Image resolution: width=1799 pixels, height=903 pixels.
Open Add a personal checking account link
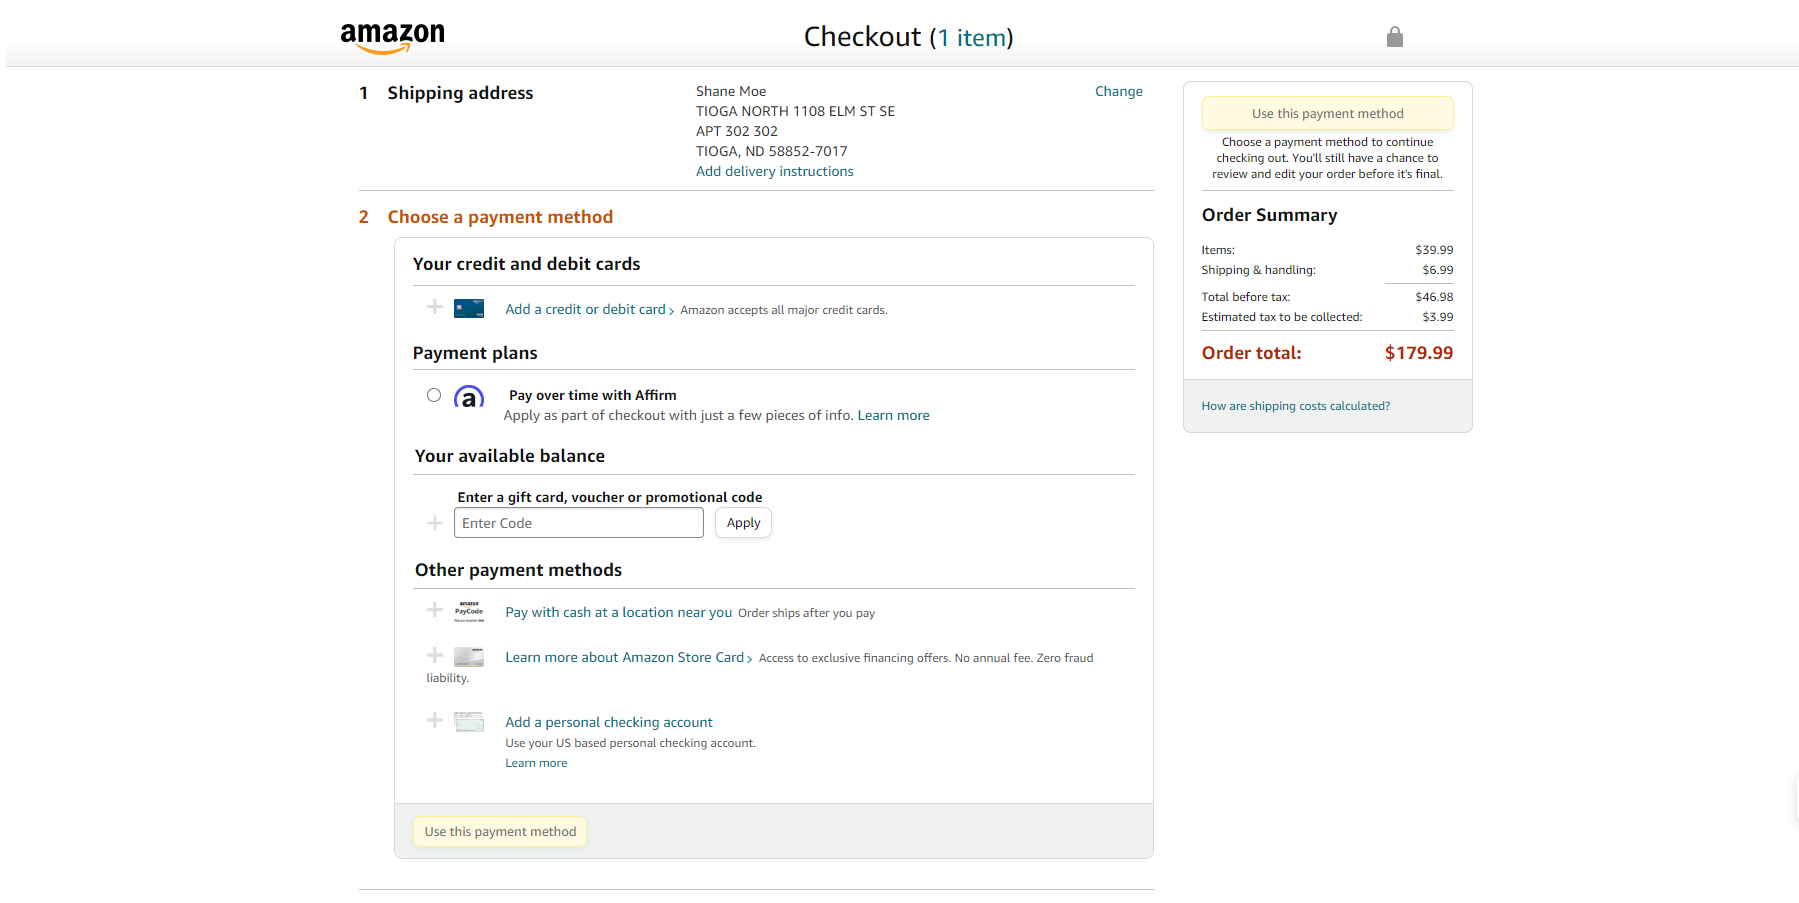coord(609,722)
